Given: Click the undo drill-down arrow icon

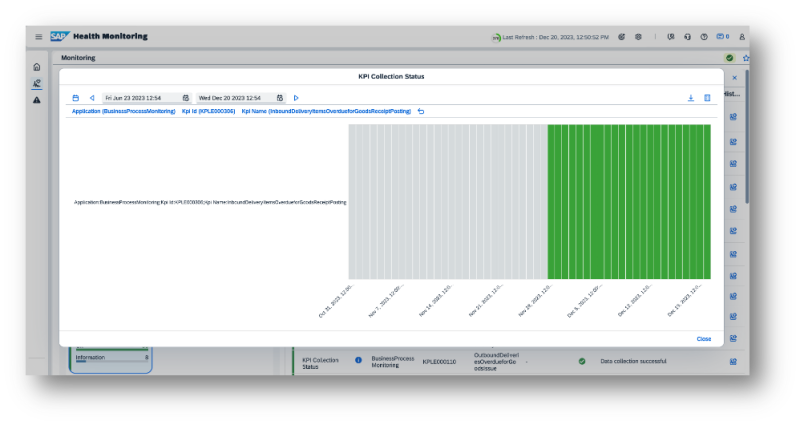Looking at the screenshot, I should 421,111.
